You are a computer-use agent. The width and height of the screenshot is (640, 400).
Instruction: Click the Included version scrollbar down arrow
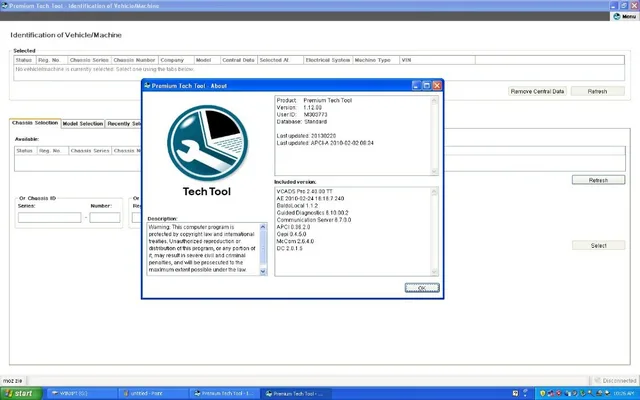pos(434,272)
